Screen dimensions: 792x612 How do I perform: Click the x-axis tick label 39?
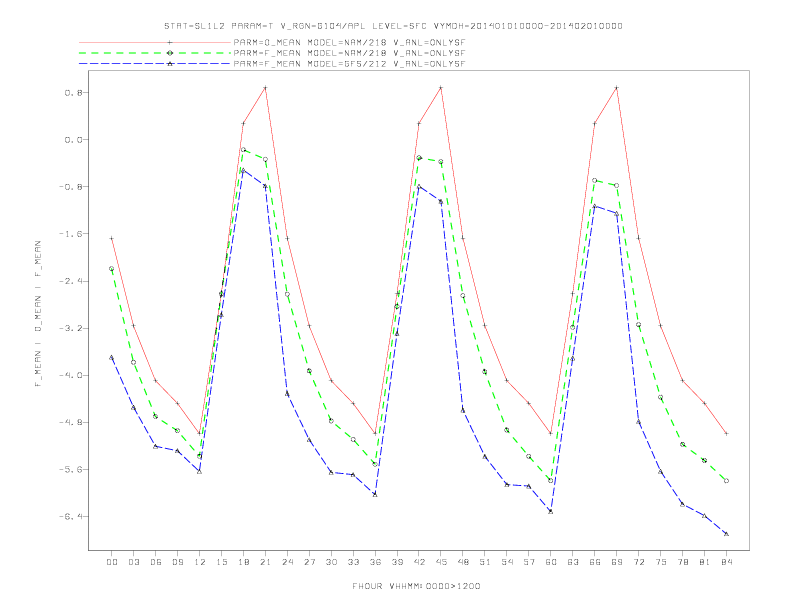click(397, 562)
